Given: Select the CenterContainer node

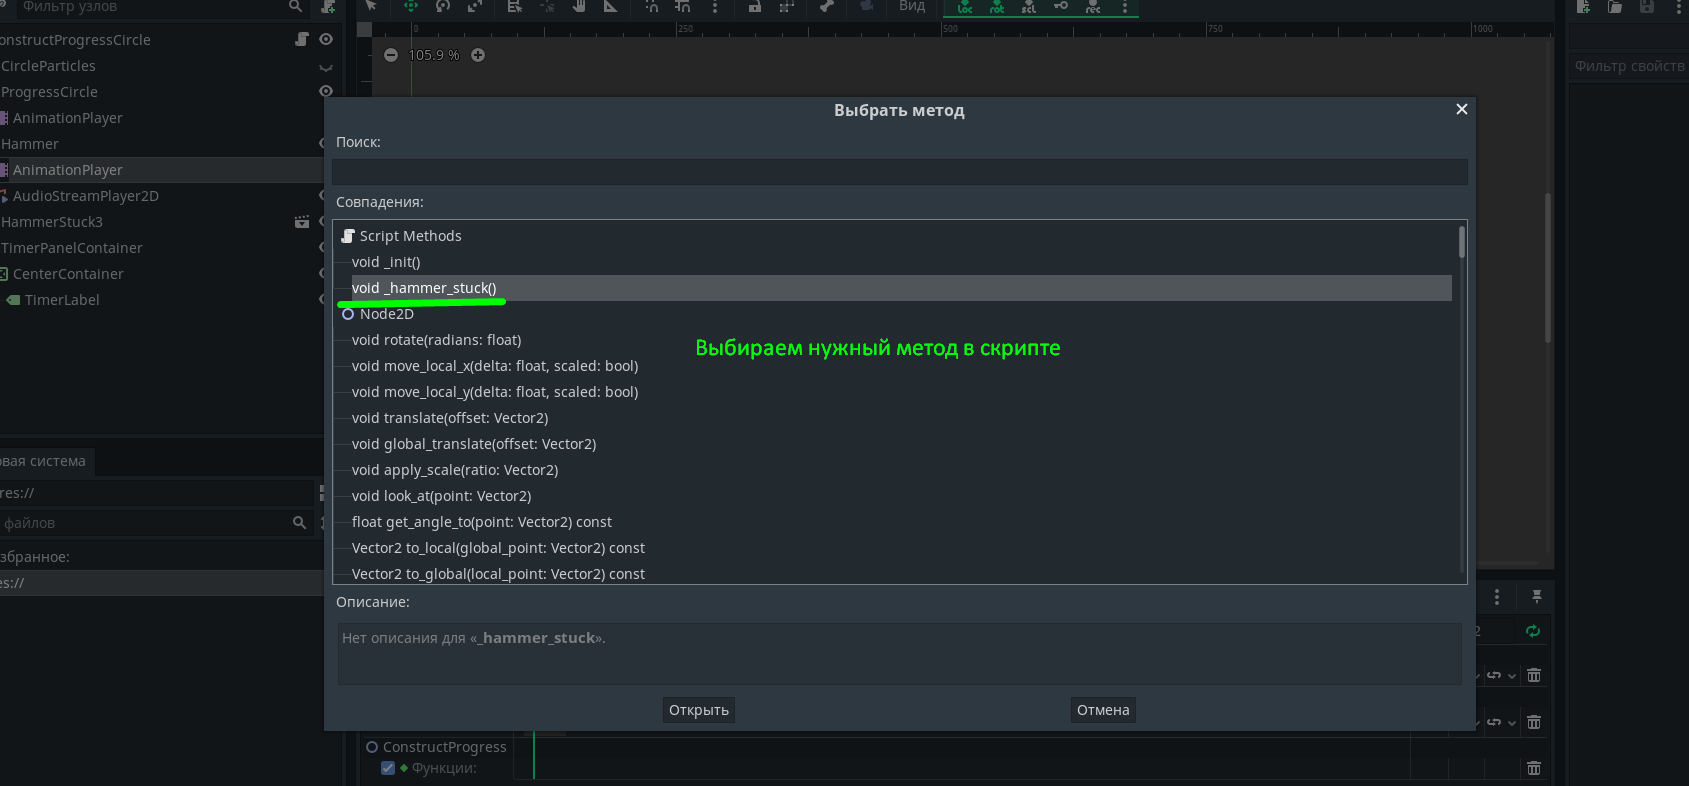Looking at the screenshot, I should (67, 274).
